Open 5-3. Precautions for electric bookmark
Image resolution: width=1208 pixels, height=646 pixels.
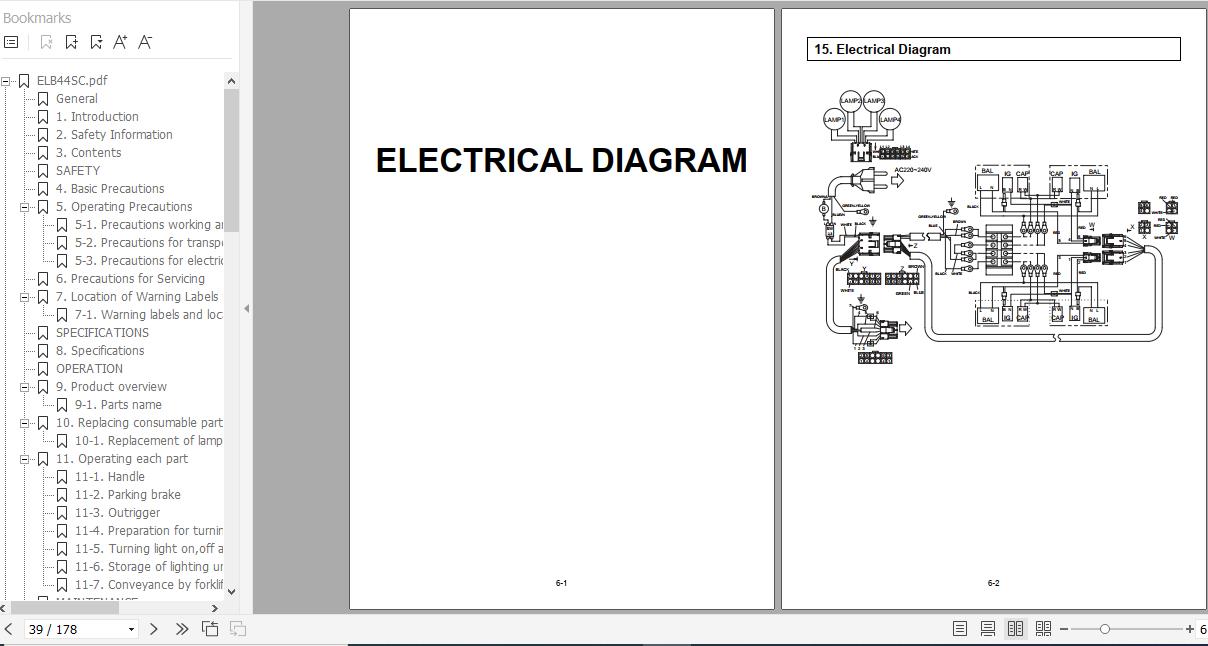[149, 261]
